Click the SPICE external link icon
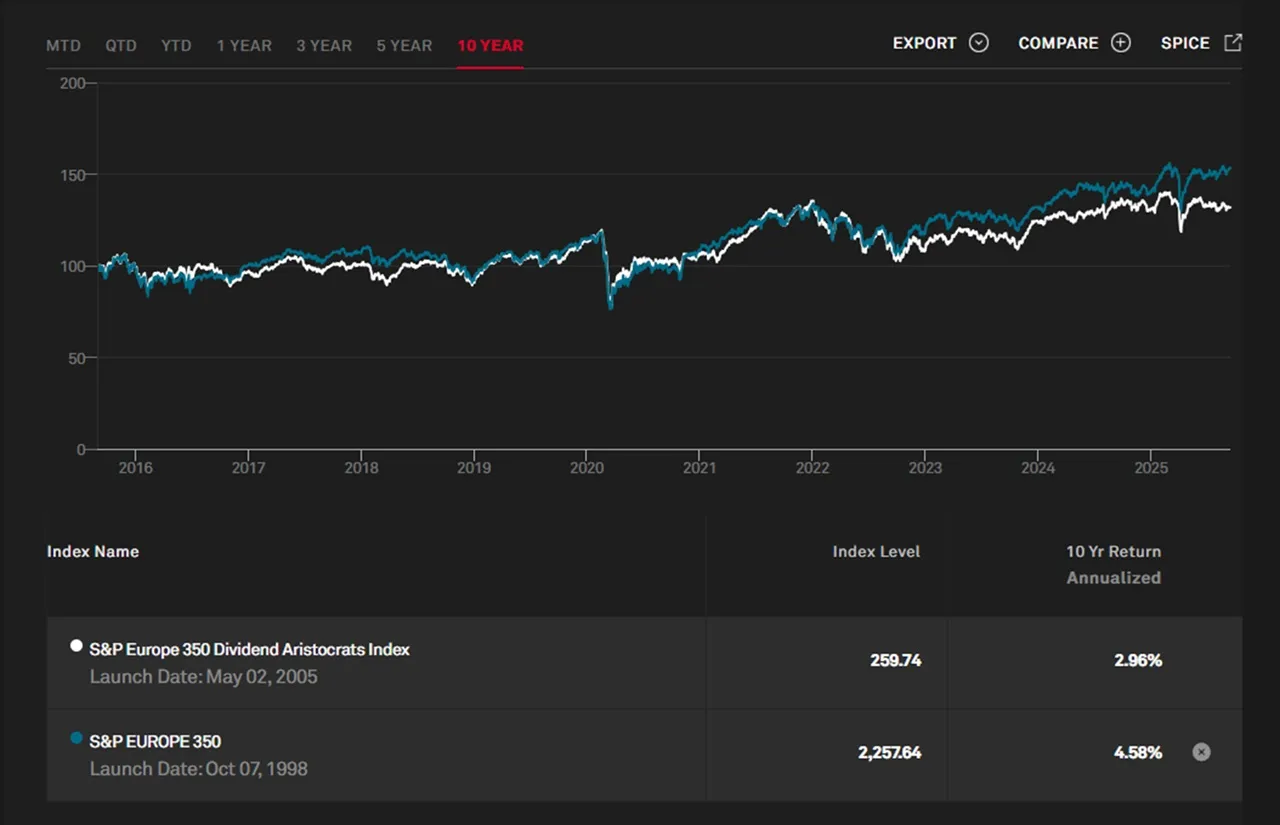 tap(1233, 43)
